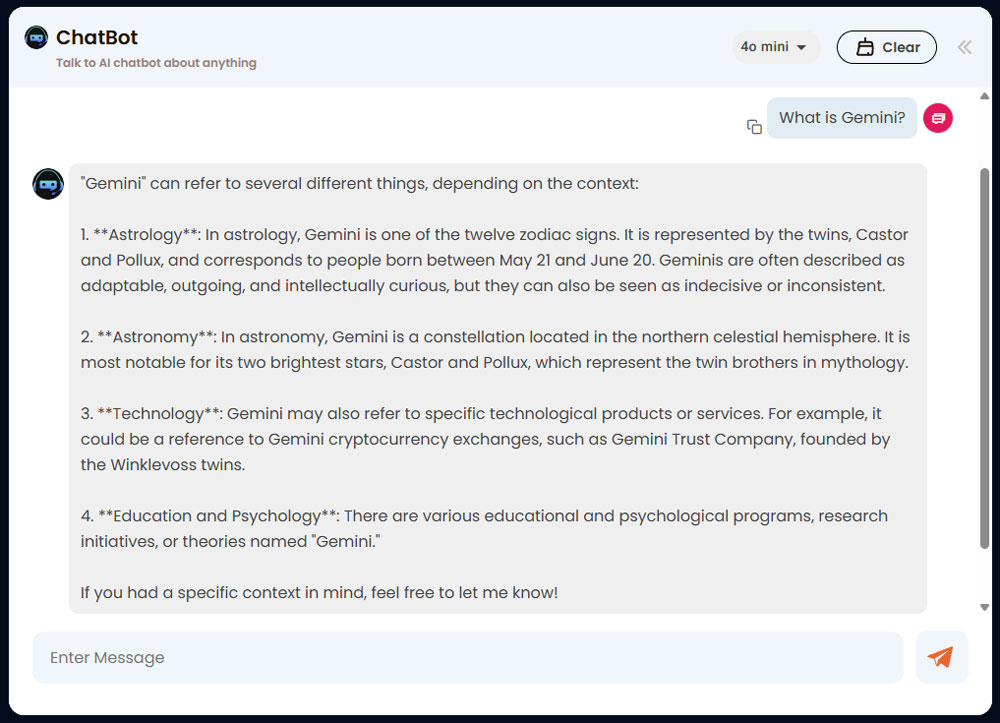Click the "Talk to AI chatbot about anything" subtitle

click(156, 63)
